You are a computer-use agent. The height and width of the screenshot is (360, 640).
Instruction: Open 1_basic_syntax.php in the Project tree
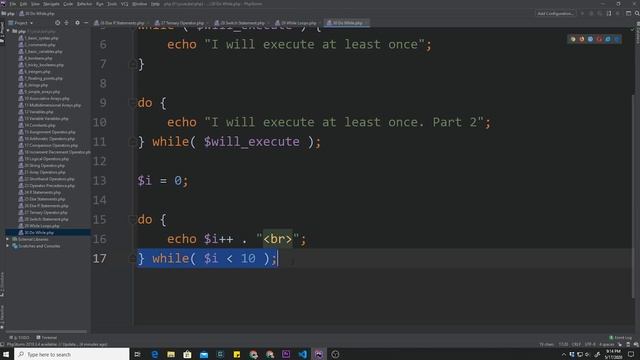38,38
